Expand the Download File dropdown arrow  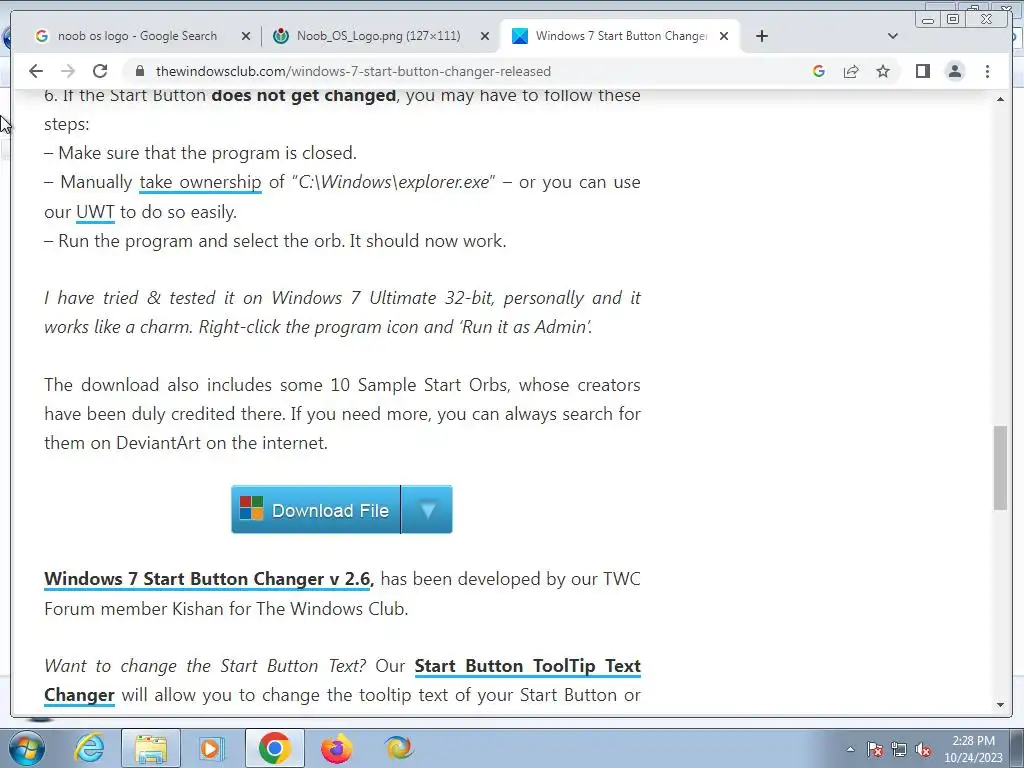coord(427,509)
